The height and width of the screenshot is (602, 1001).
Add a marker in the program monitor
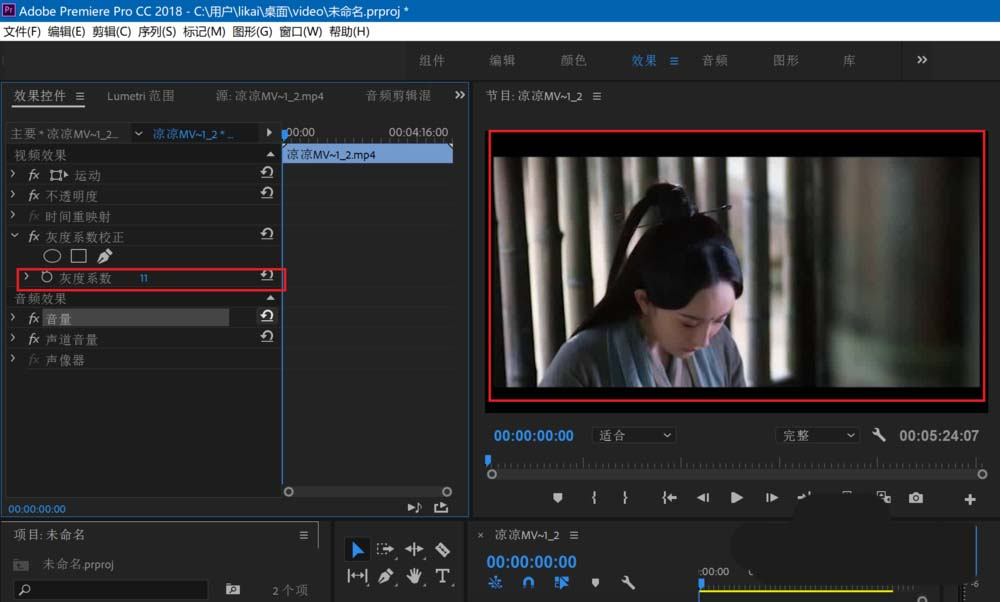558,497
